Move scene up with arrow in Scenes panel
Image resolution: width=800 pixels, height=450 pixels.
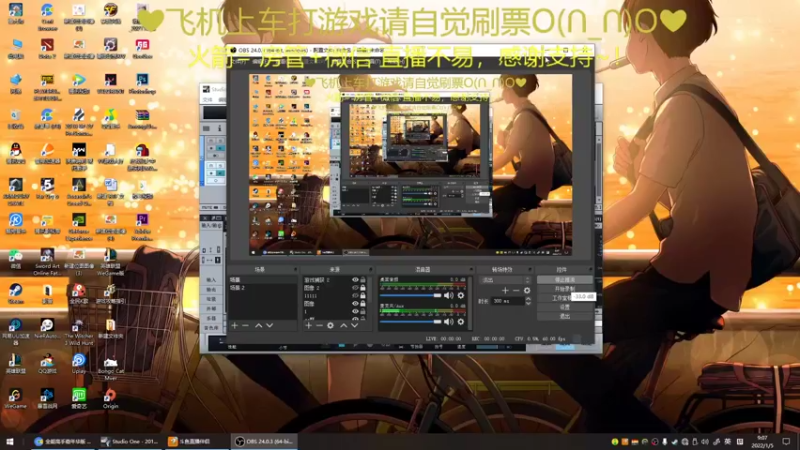tap(259, 326)
